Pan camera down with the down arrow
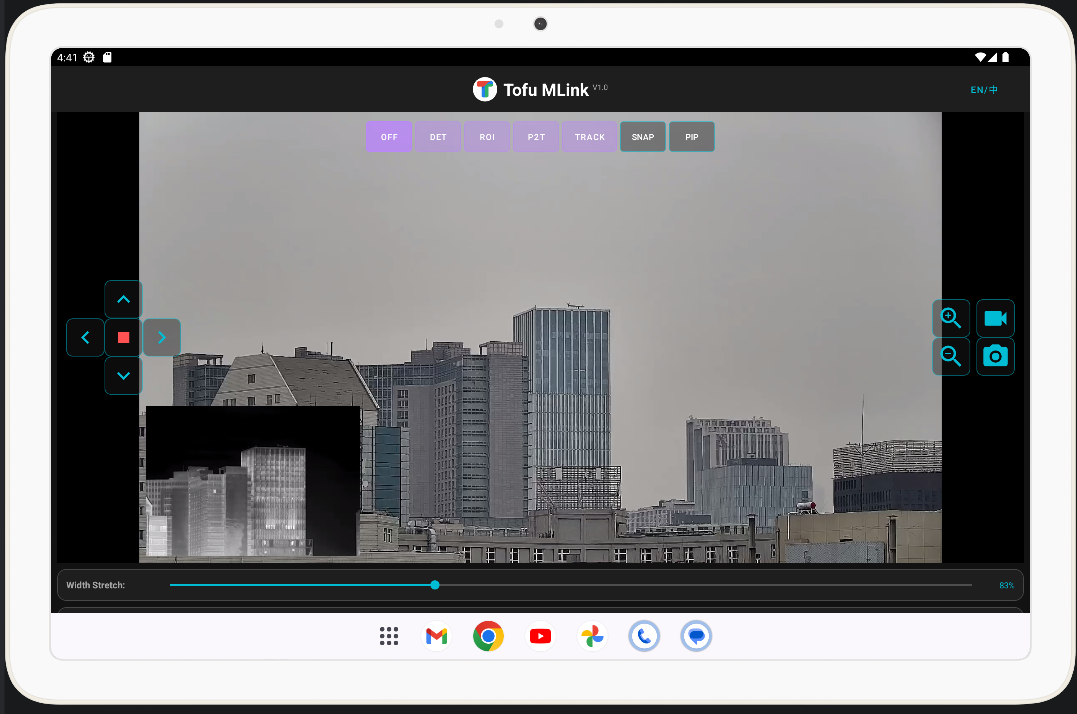The image size is (1077, 714). [x=123, y=376]
